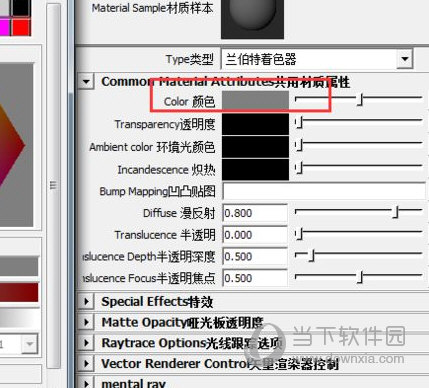The width and height of the screenshot is (429, 388).
Task: Click the black Transparency swatch
Action: pos(255,124)
